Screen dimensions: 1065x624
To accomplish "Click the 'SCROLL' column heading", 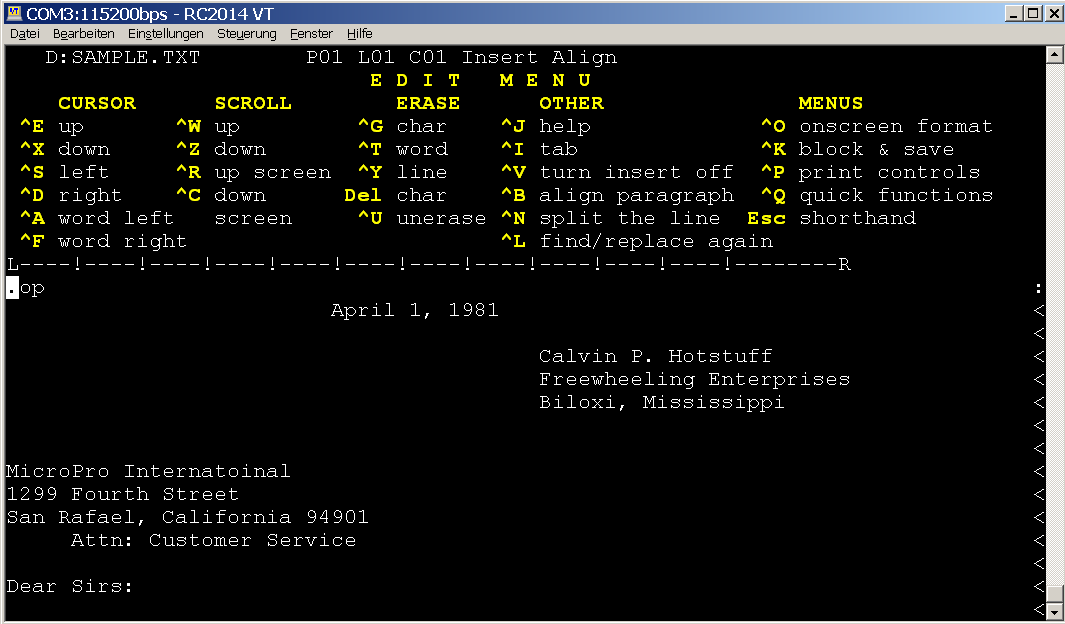I will tap(253, 103).
